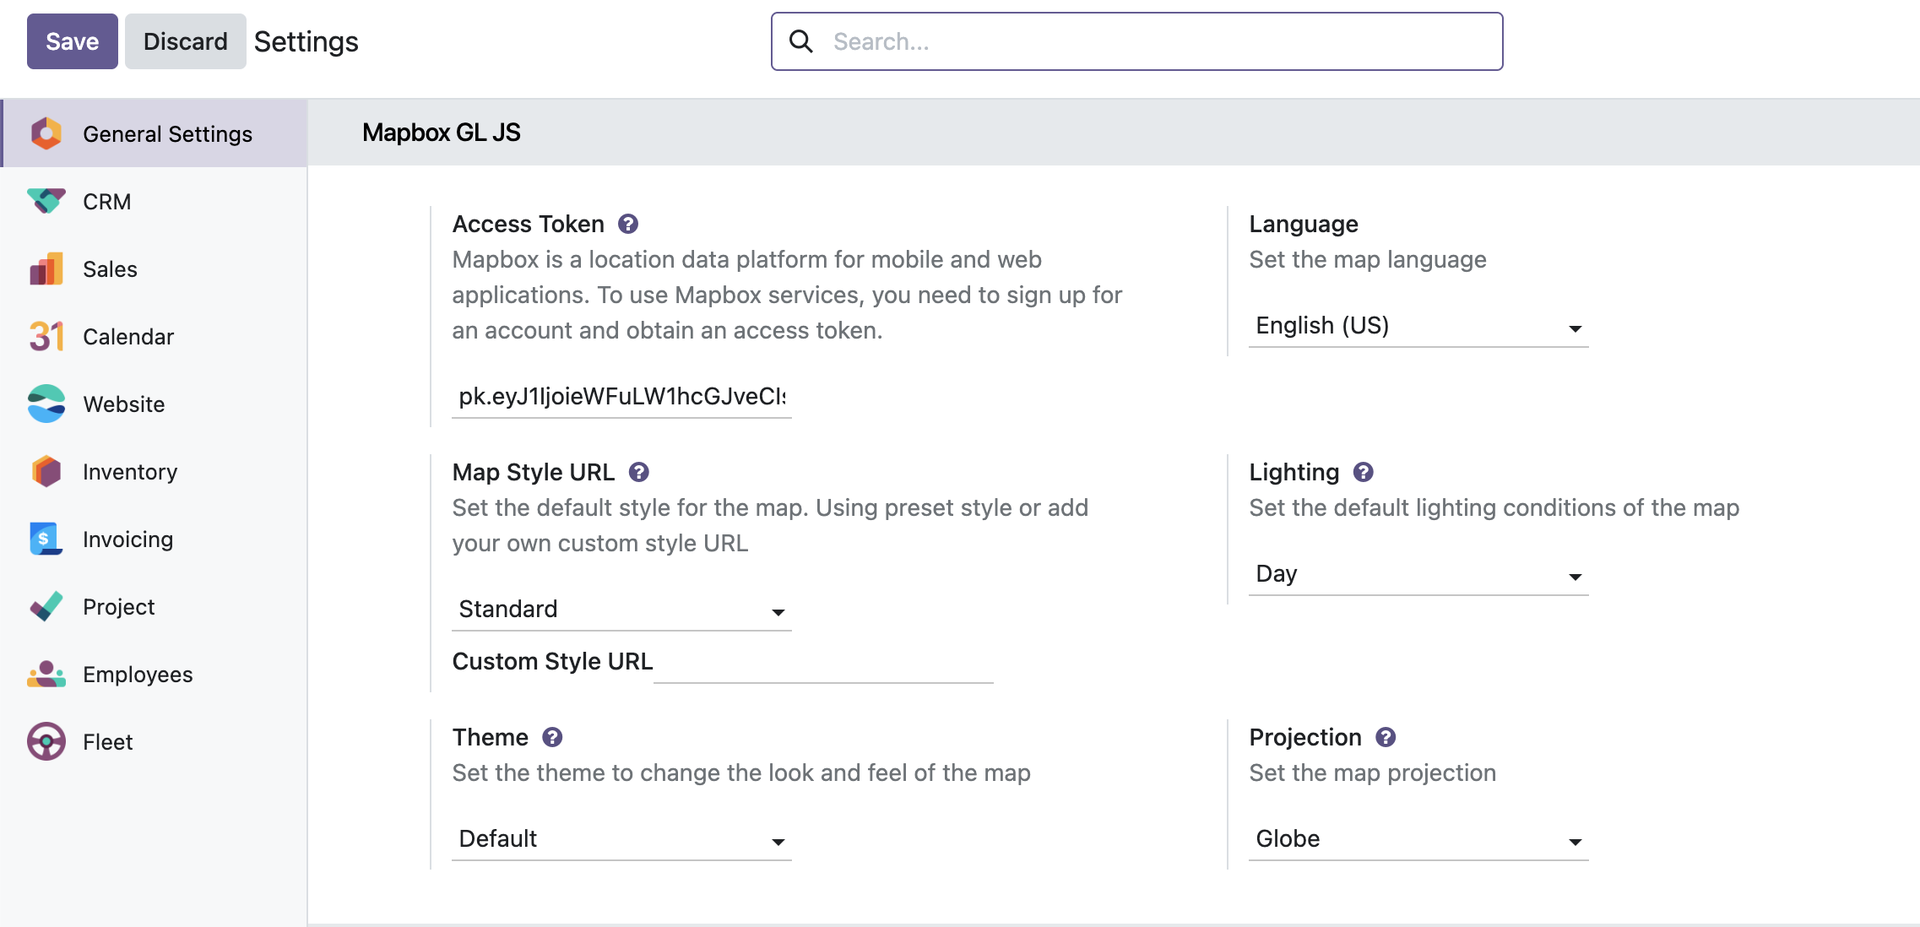
Task: Open the Theme dropdown set to Default
Action: pyautogui.click(x=621, y=839)
